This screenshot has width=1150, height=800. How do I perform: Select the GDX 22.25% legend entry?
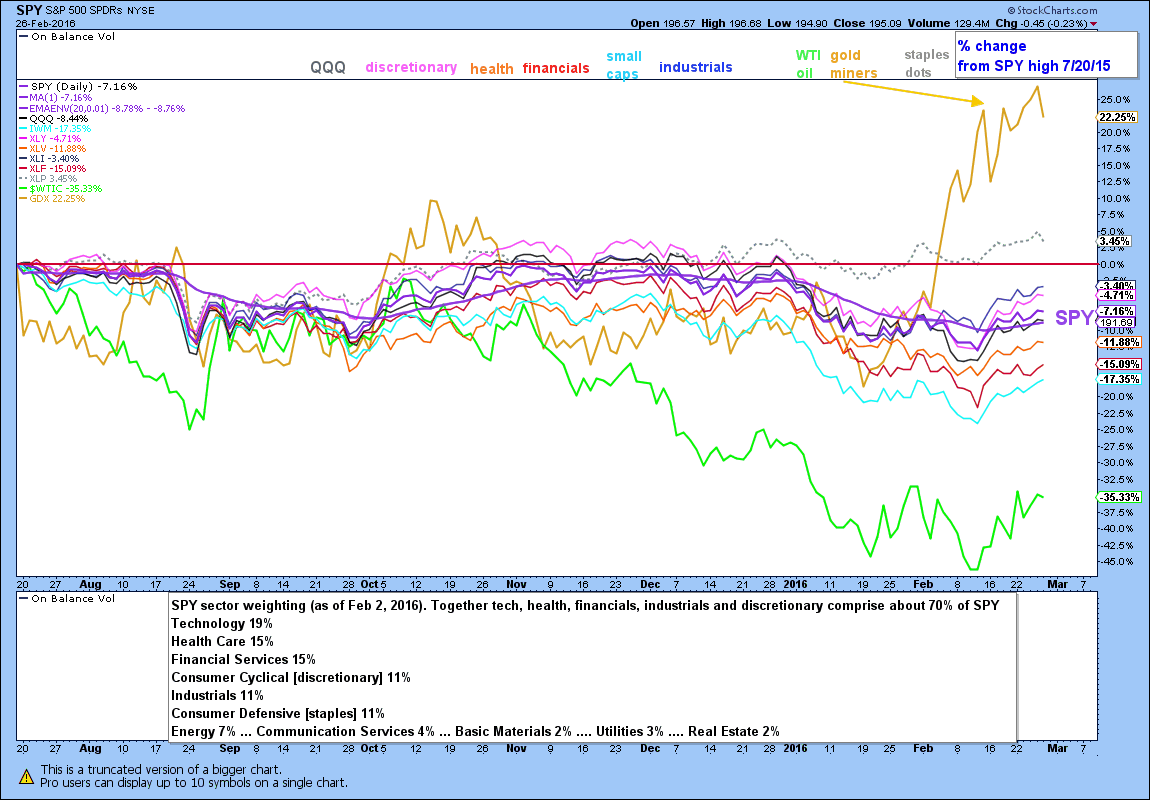tap(51, 199)
